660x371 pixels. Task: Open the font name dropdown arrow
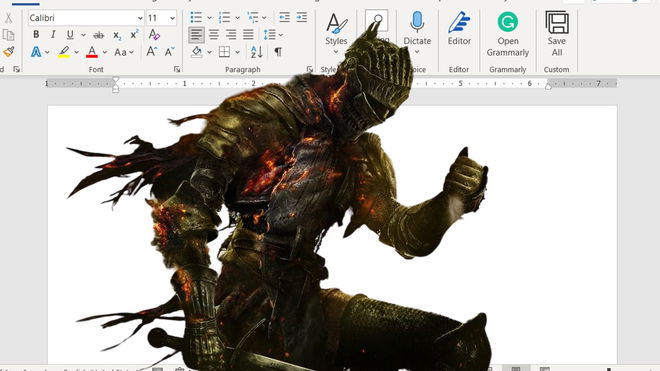point(140,18)
